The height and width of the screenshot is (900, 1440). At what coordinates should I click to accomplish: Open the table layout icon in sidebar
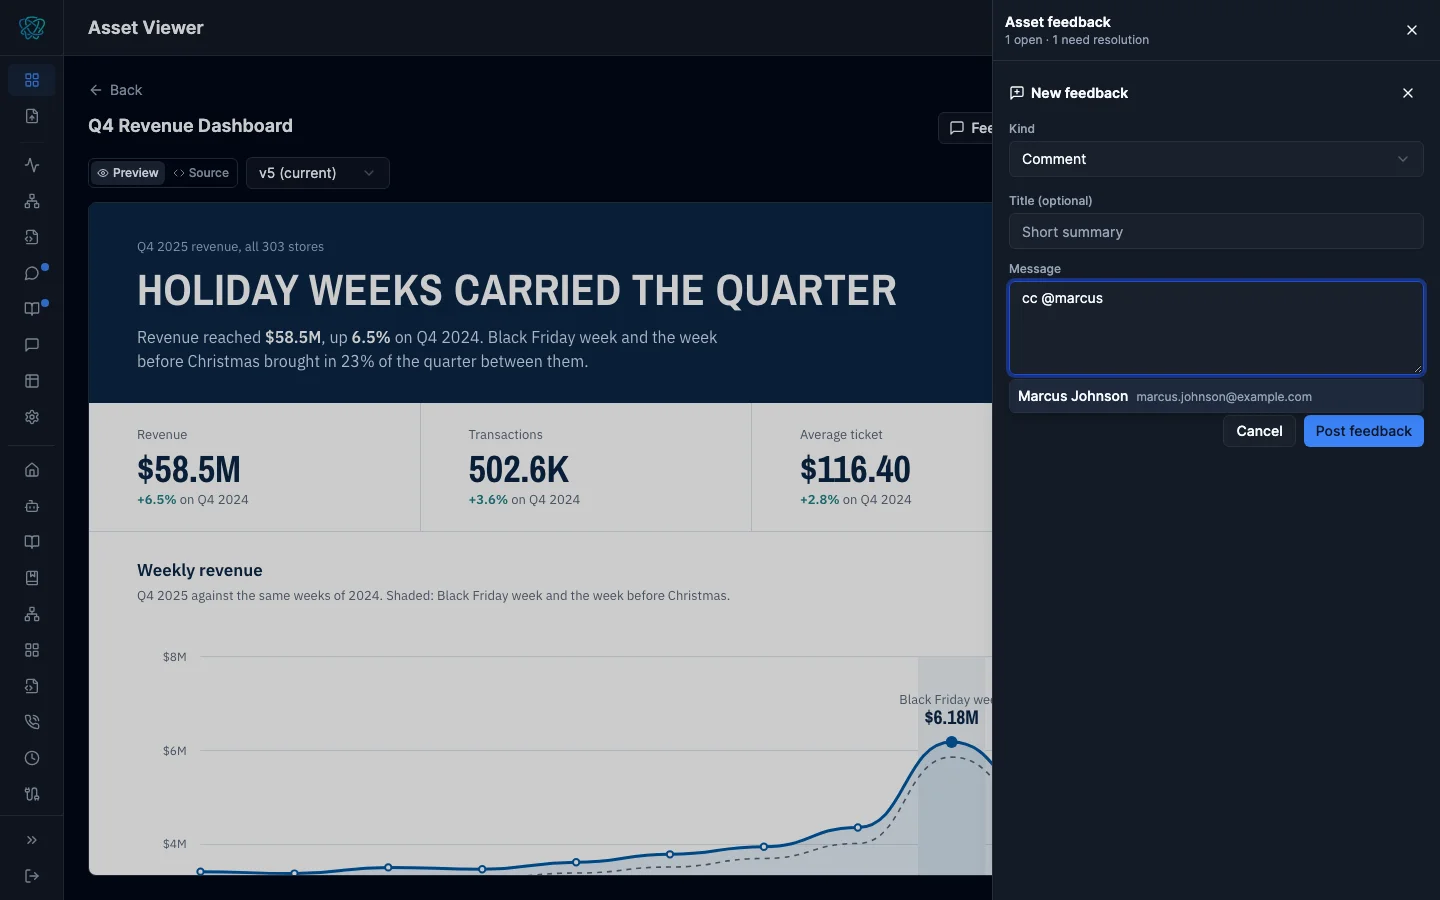tap(32, 381)
